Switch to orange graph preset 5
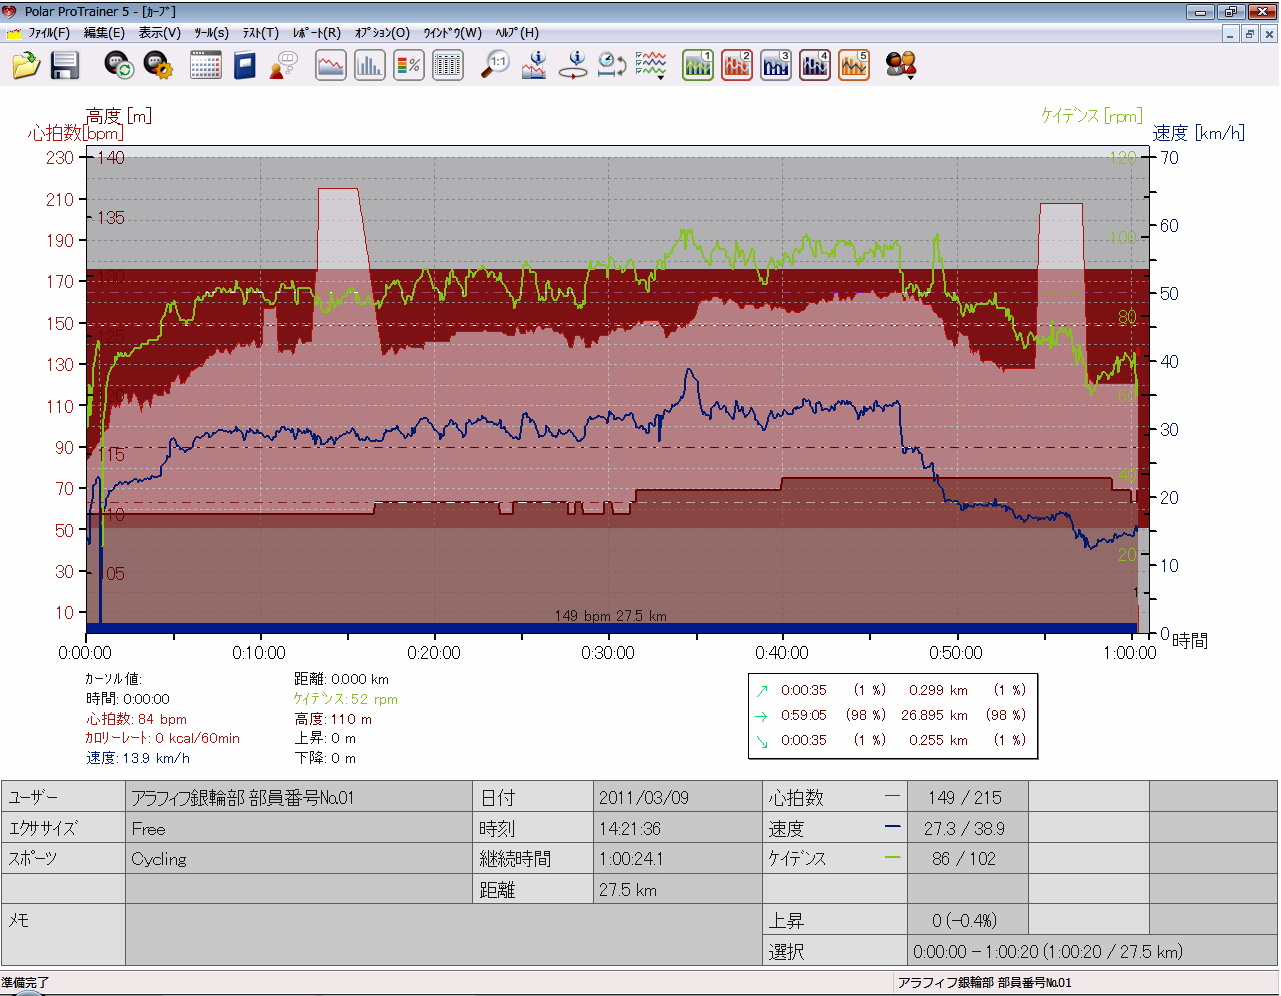Image resolution: width=1281 pixels, height=996 pixels. click(x=854, y=66)
